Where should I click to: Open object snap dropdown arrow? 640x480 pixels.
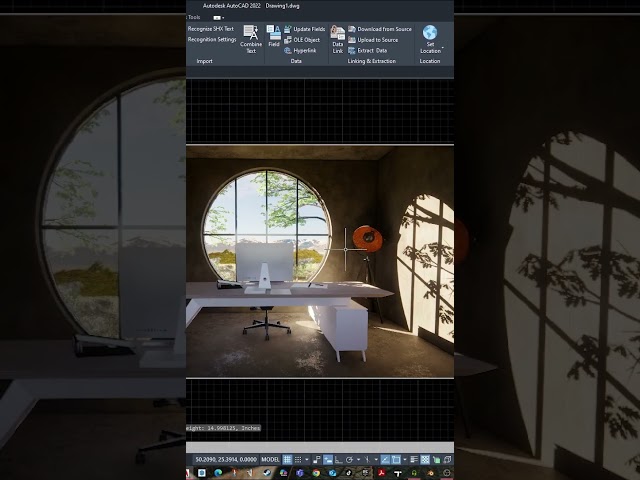coord(405,460)
